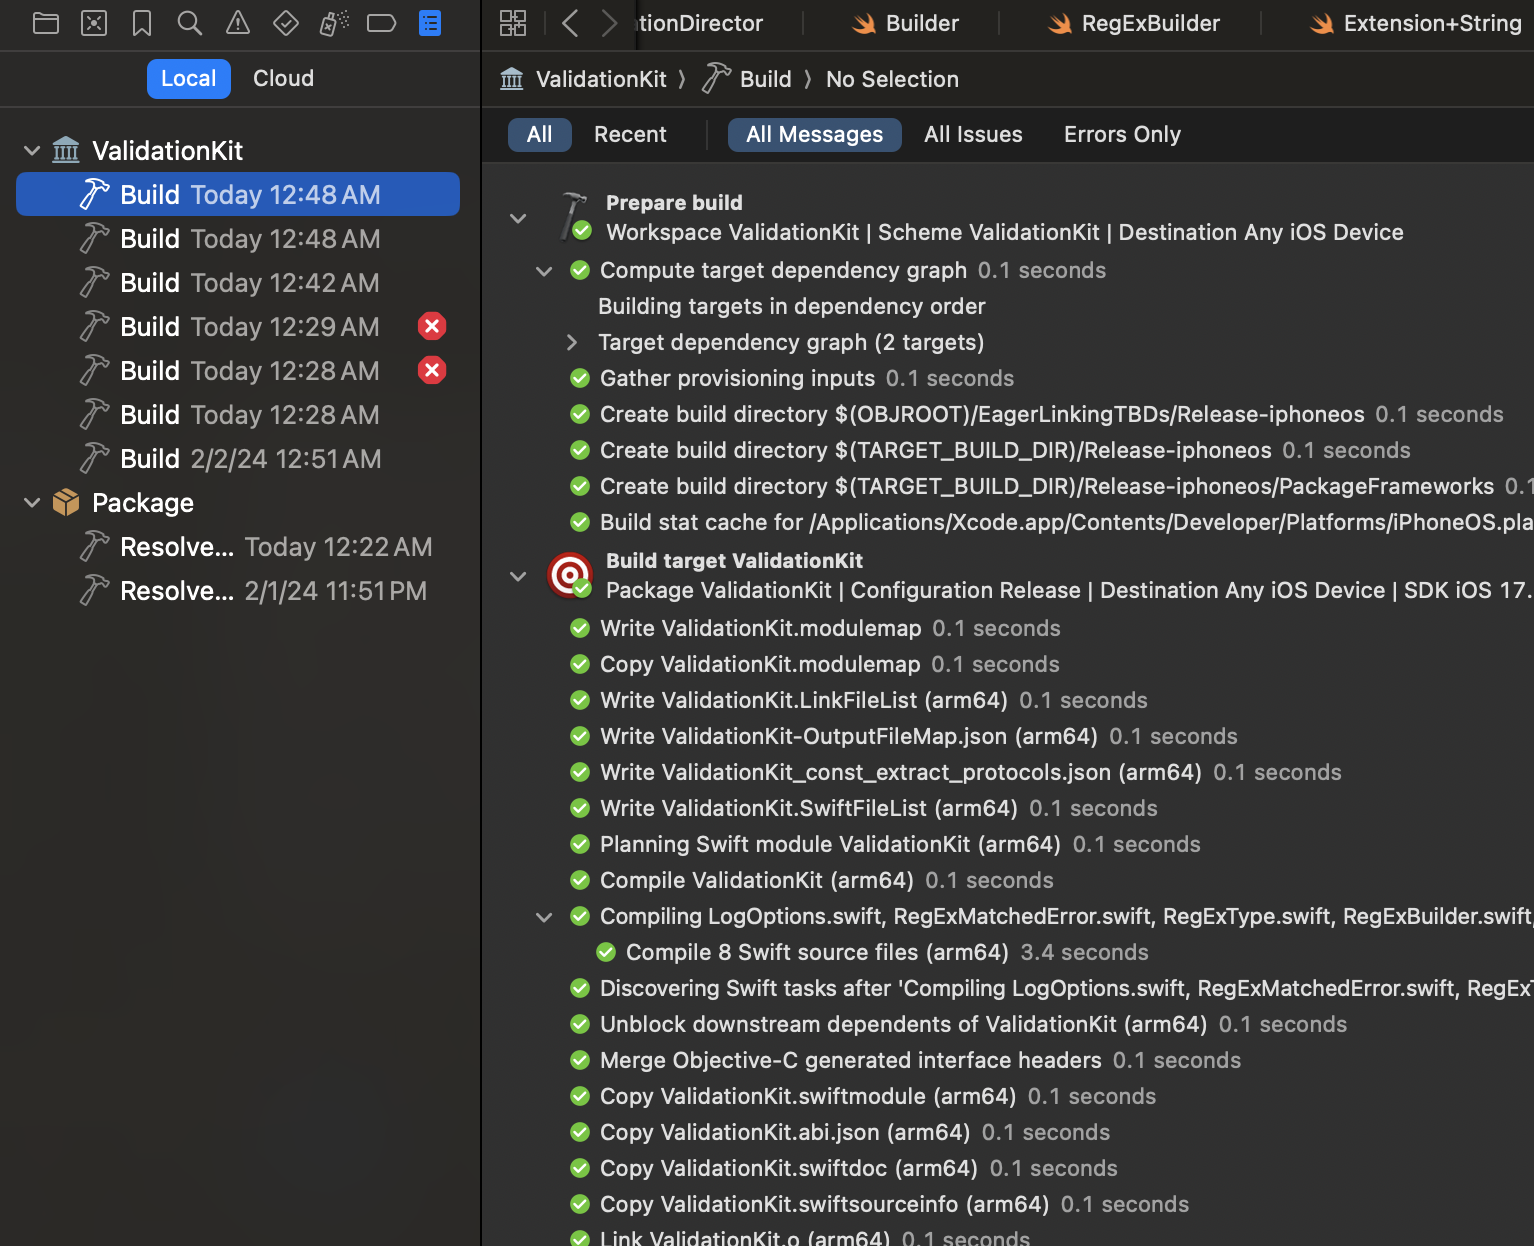Select 'Unblock downstream dependents of ValidationKit' line

(904, 1024)
